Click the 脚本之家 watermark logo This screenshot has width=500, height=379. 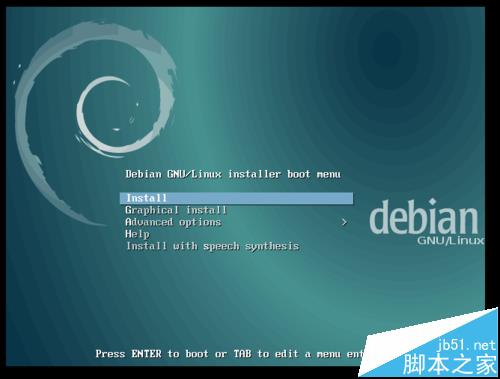pyautogui.click(x=449, y=364)
